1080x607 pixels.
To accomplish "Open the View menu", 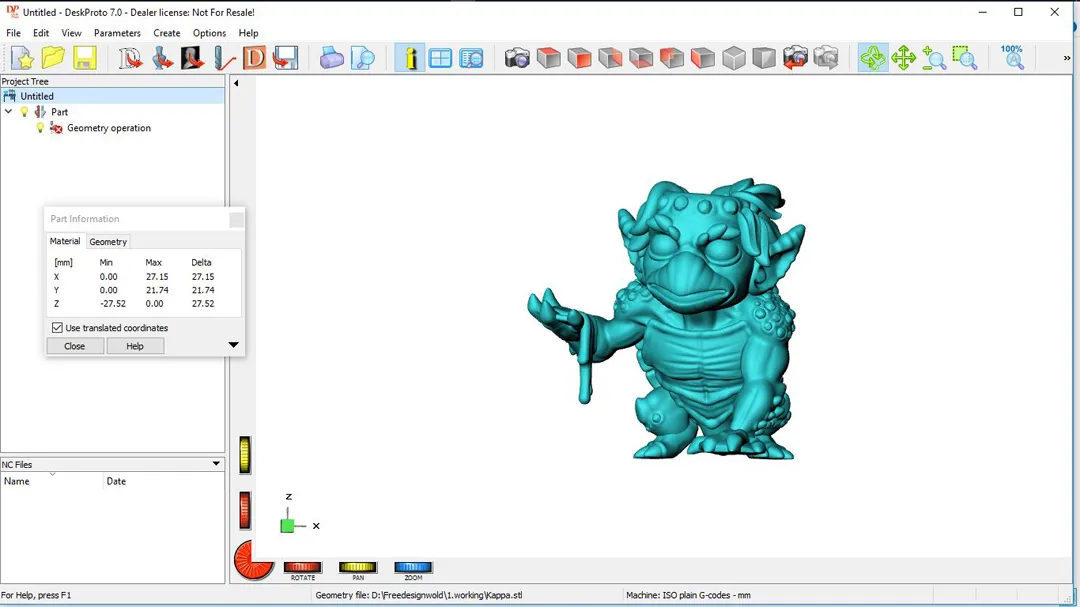I will (71, 33).
